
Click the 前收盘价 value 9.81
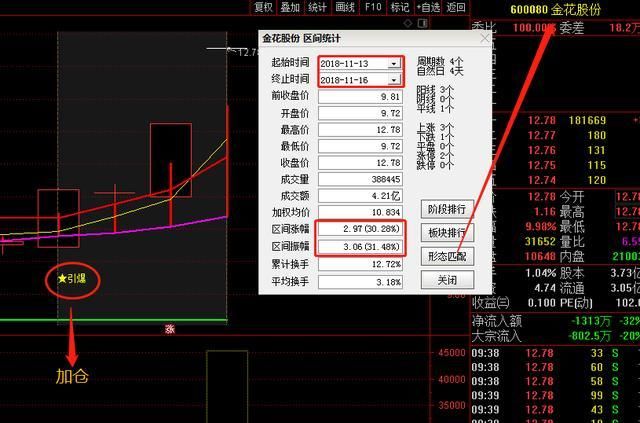(x=360, y=96)
